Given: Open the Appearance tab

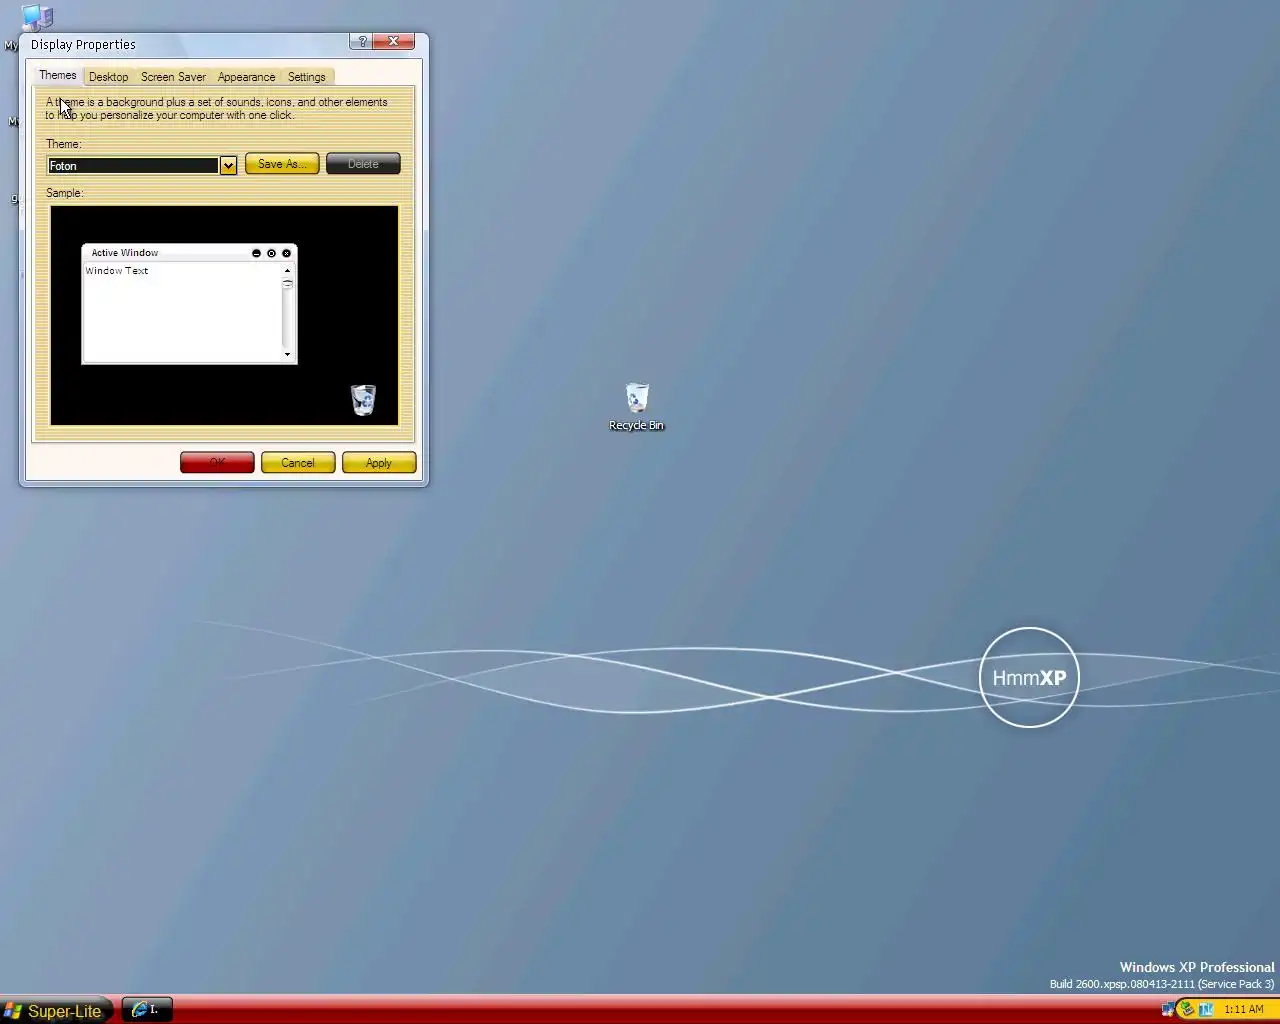Looking at the screenshot, I should pos(246,77).
